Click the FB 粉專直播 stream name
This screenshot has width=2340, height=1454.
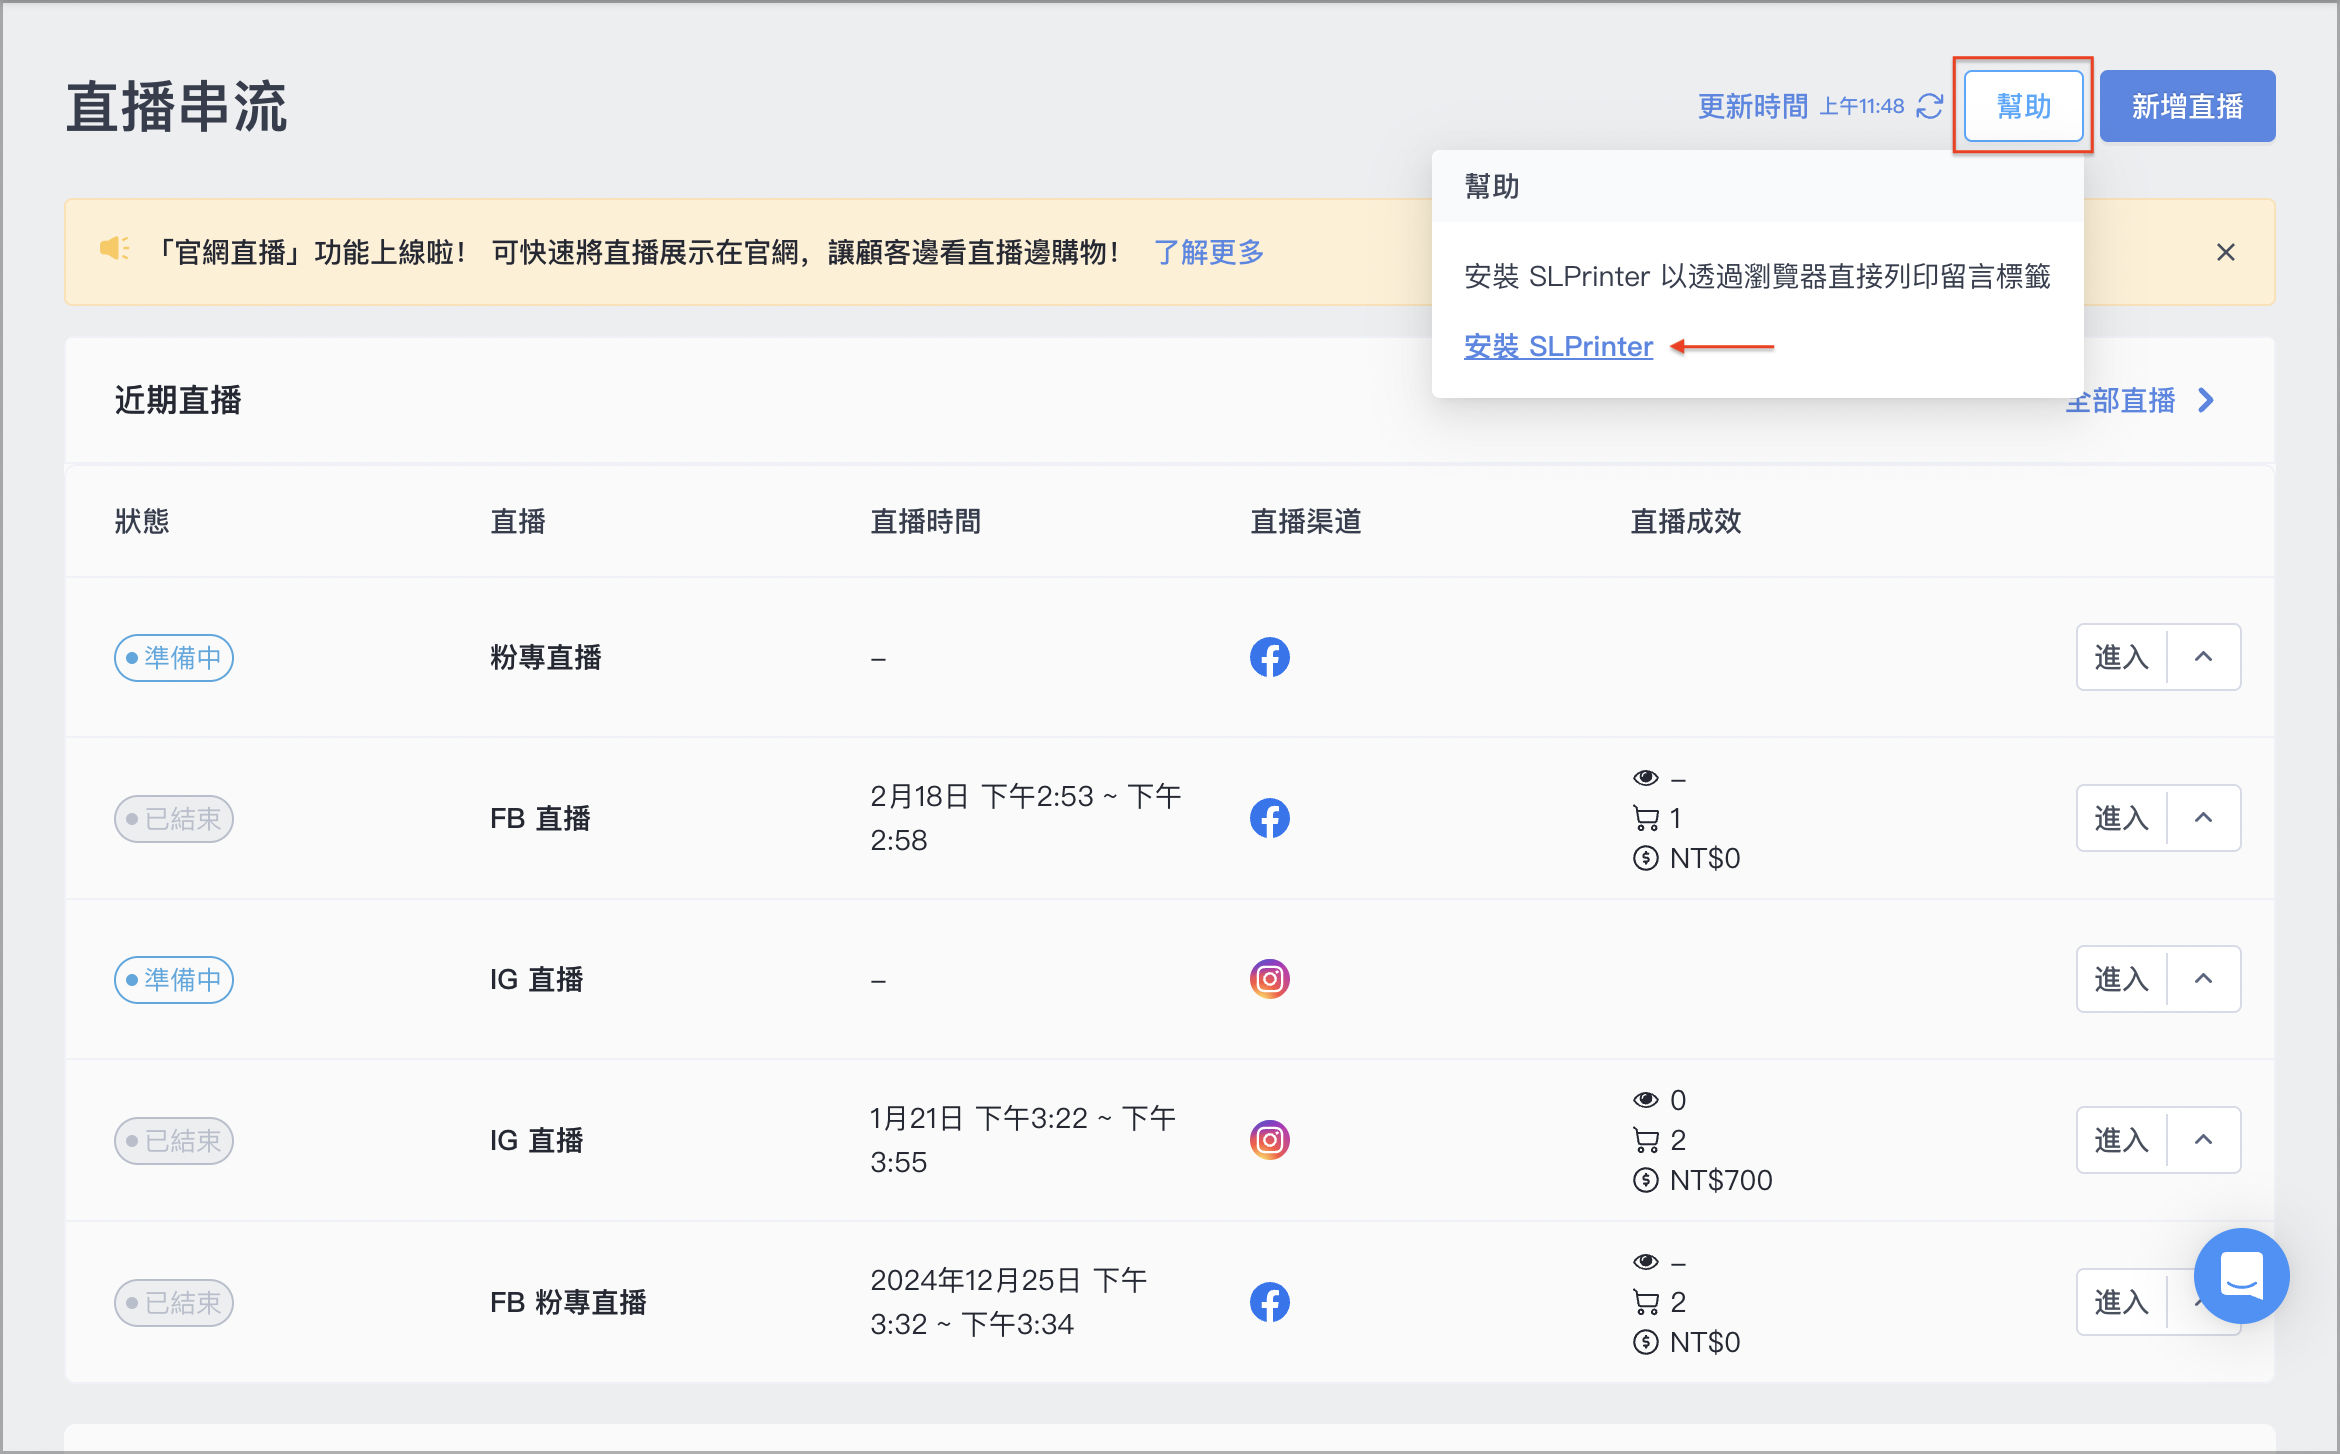[568, 1302]
